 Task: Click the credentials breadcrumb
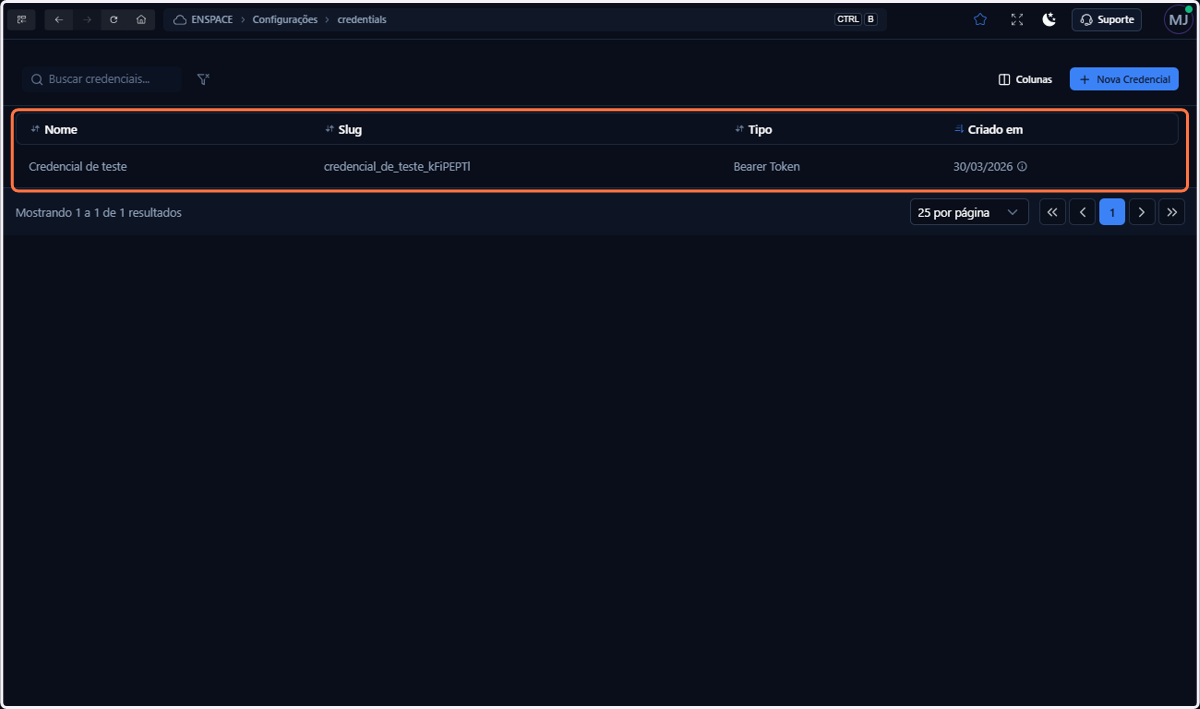pos(361,19)
